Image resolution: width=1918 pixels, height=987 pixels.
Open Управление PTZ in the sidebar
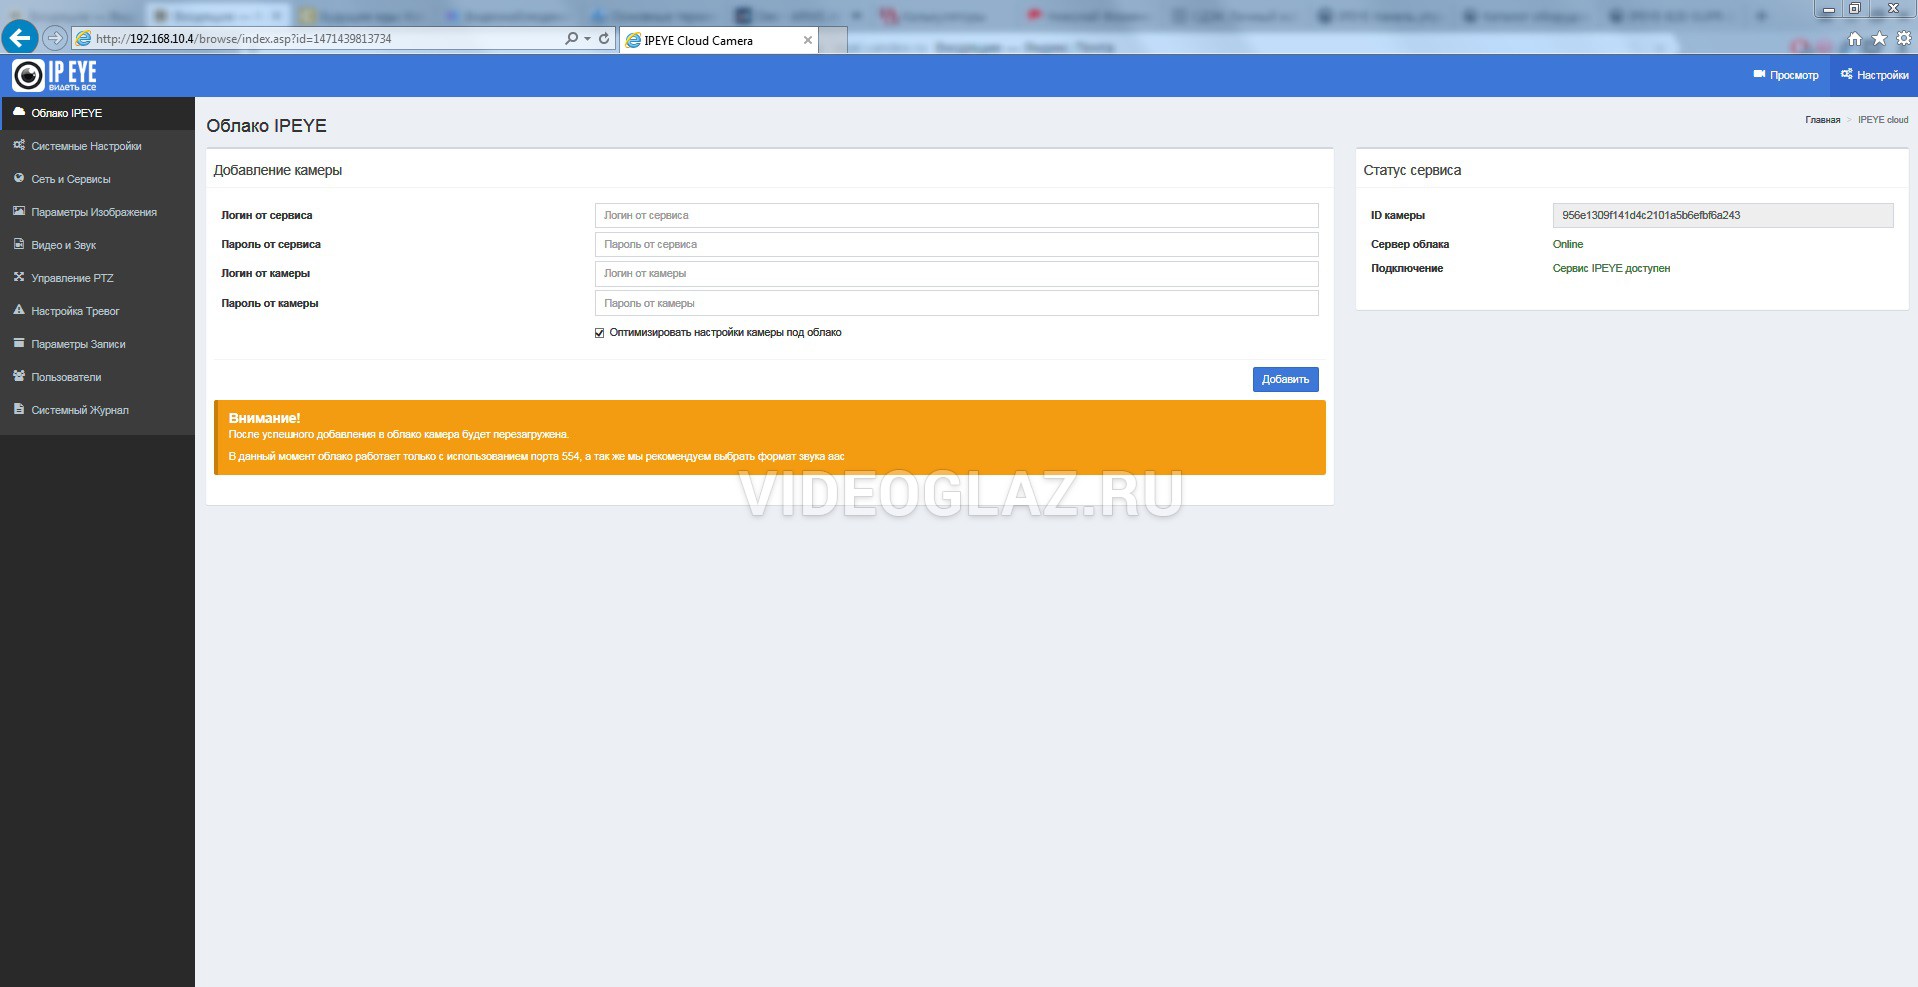[x=97, y=278]
